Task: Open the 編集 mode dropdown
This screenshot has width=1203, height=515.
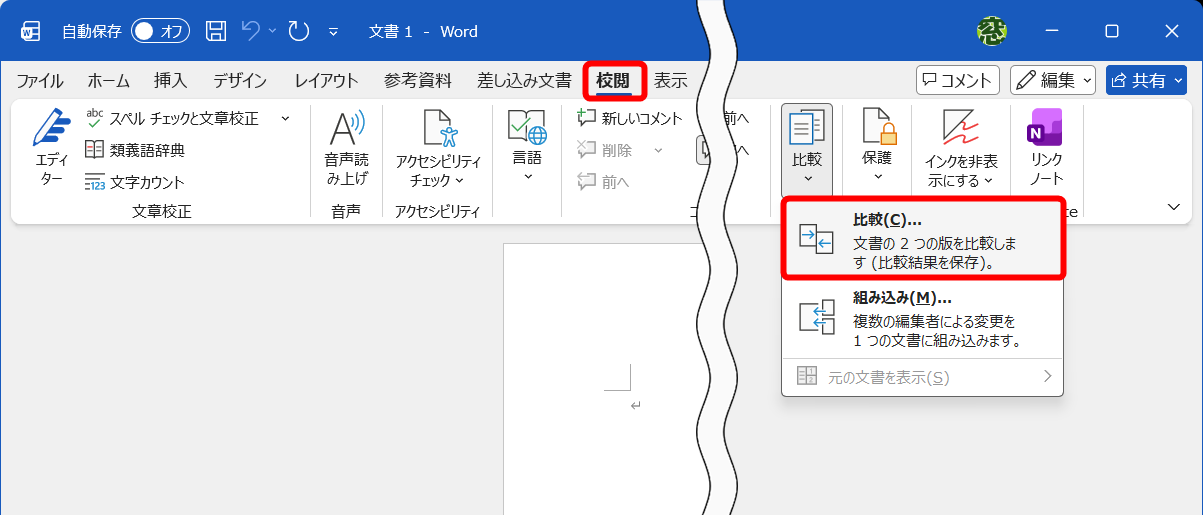Action: 1053,81
